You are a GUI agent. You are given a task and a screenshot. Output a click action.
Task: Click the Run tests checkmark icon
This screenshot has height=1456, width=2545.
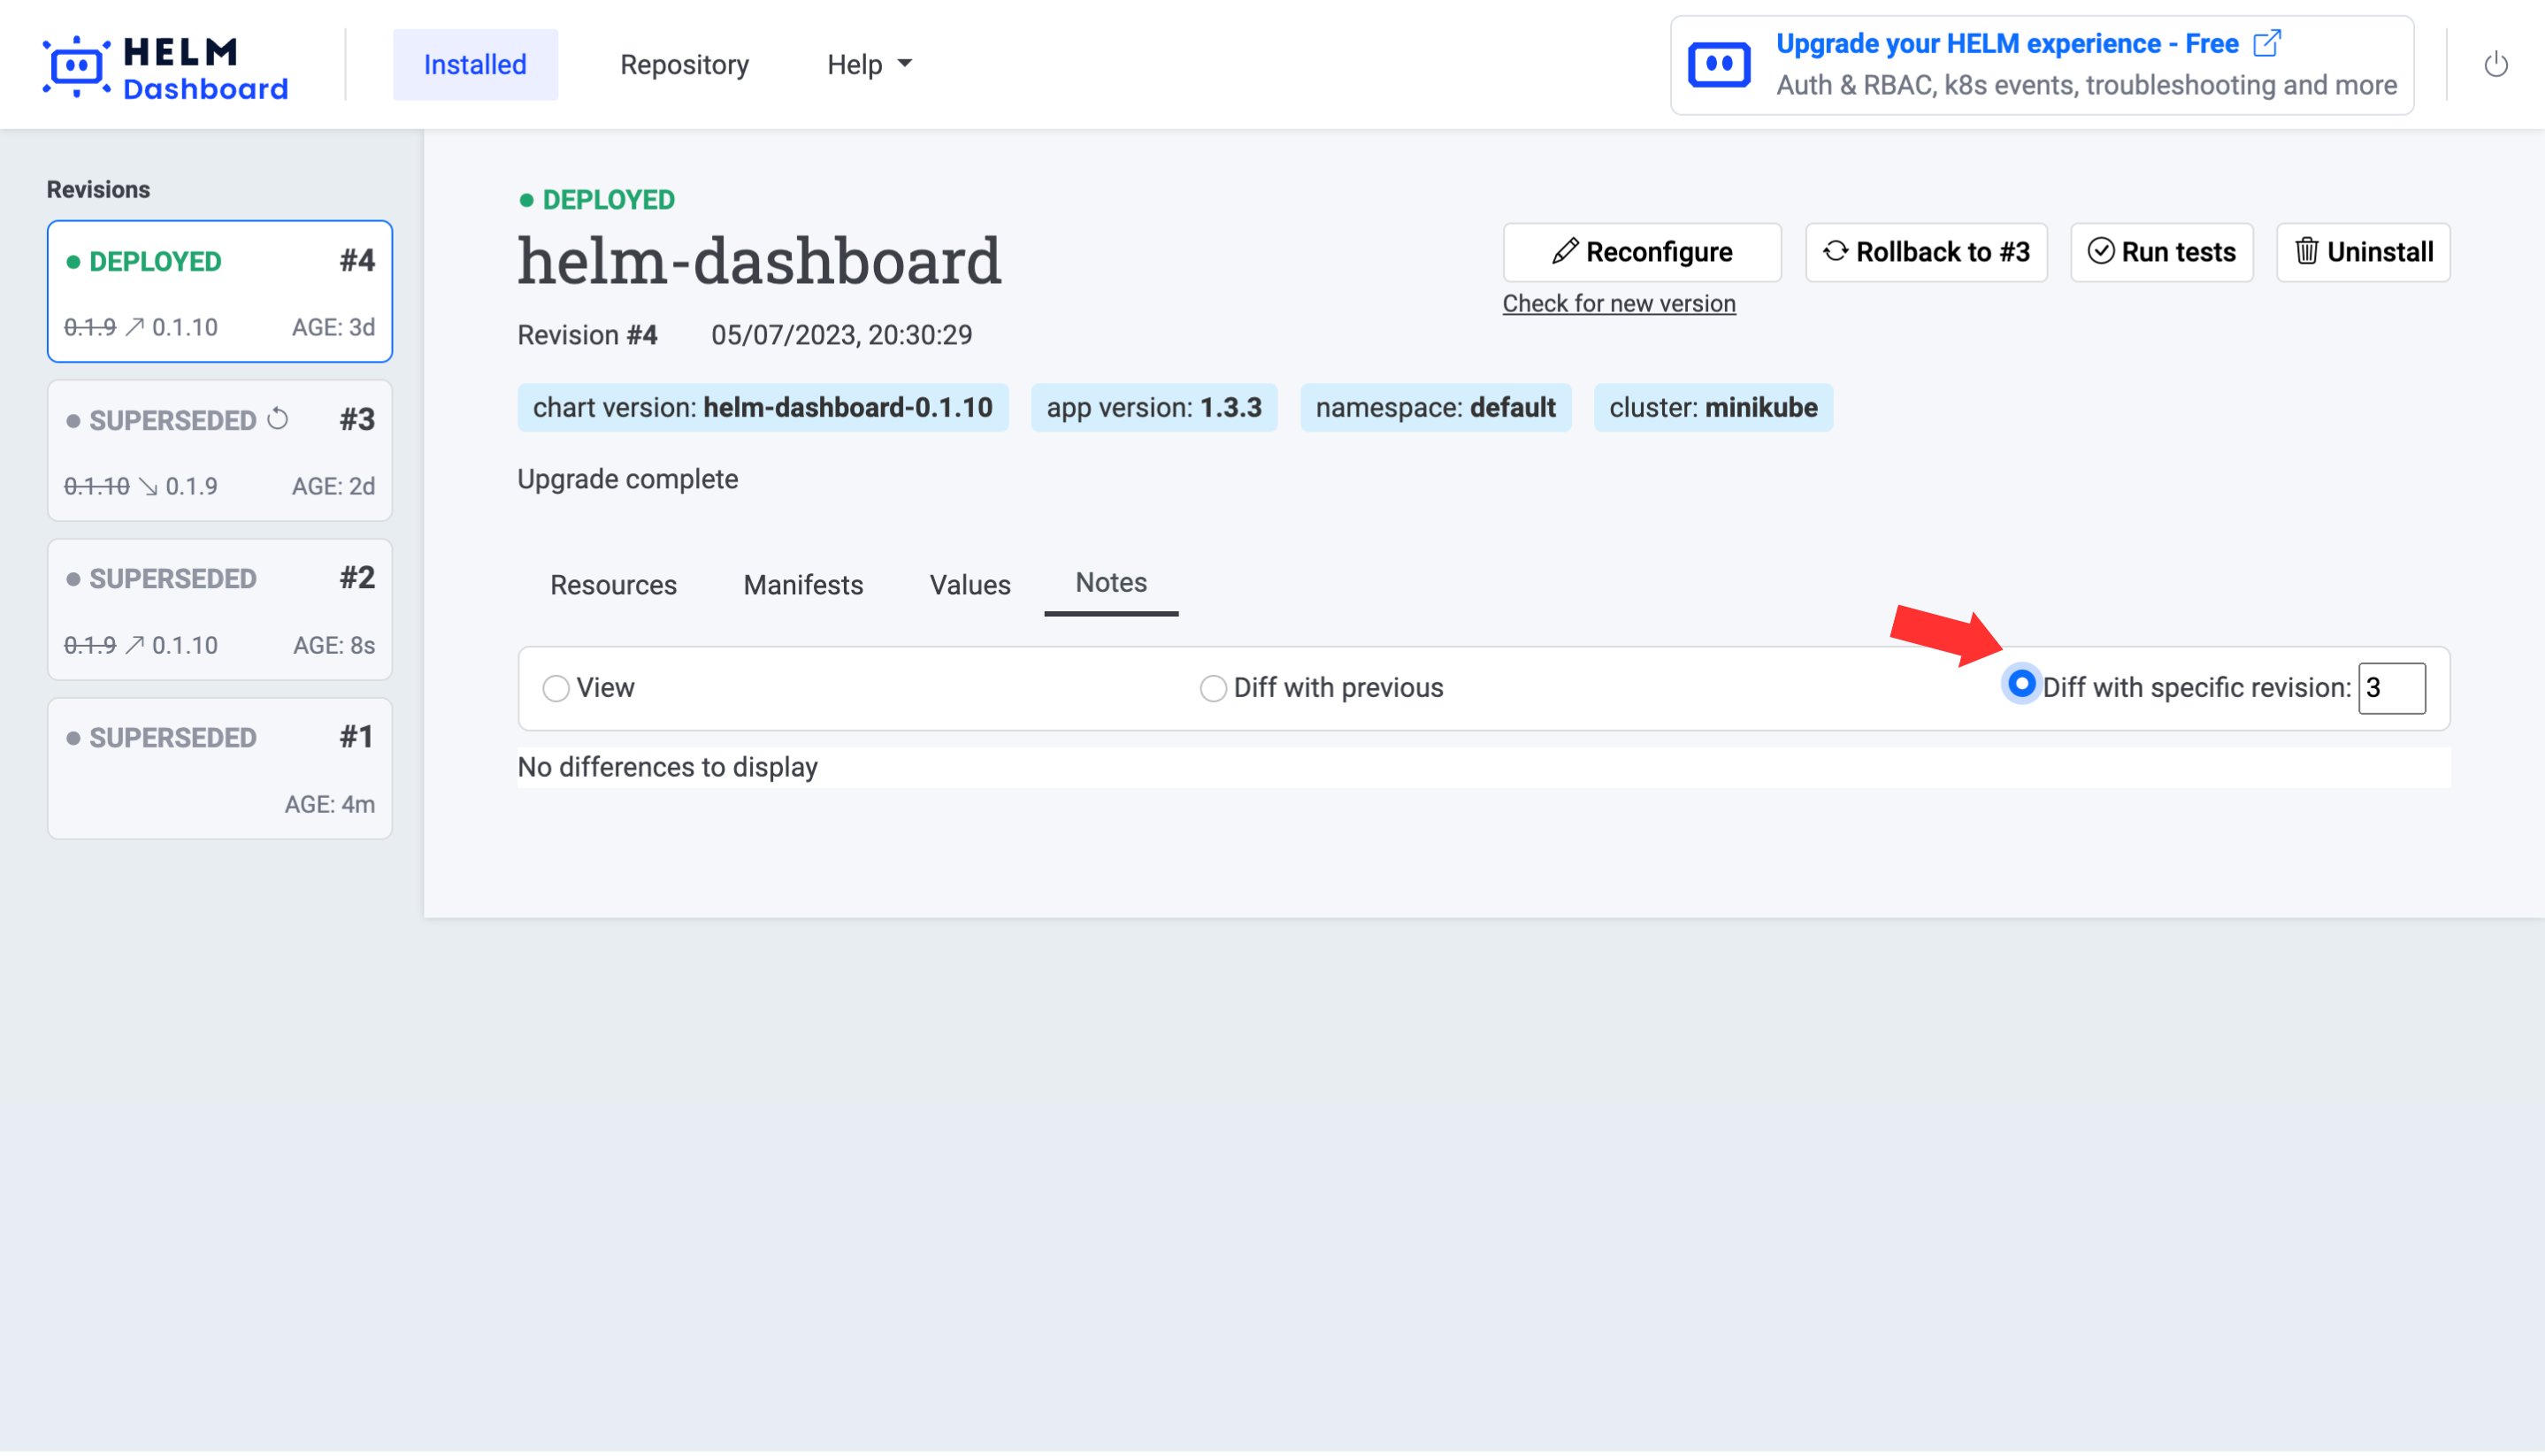click(2100, 251)
